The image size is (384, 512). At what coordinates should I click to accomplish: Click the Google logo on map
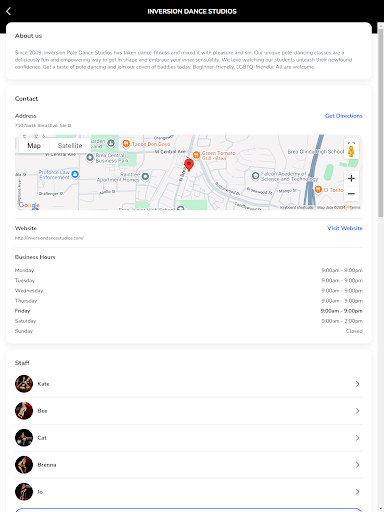tap(29, 205)
